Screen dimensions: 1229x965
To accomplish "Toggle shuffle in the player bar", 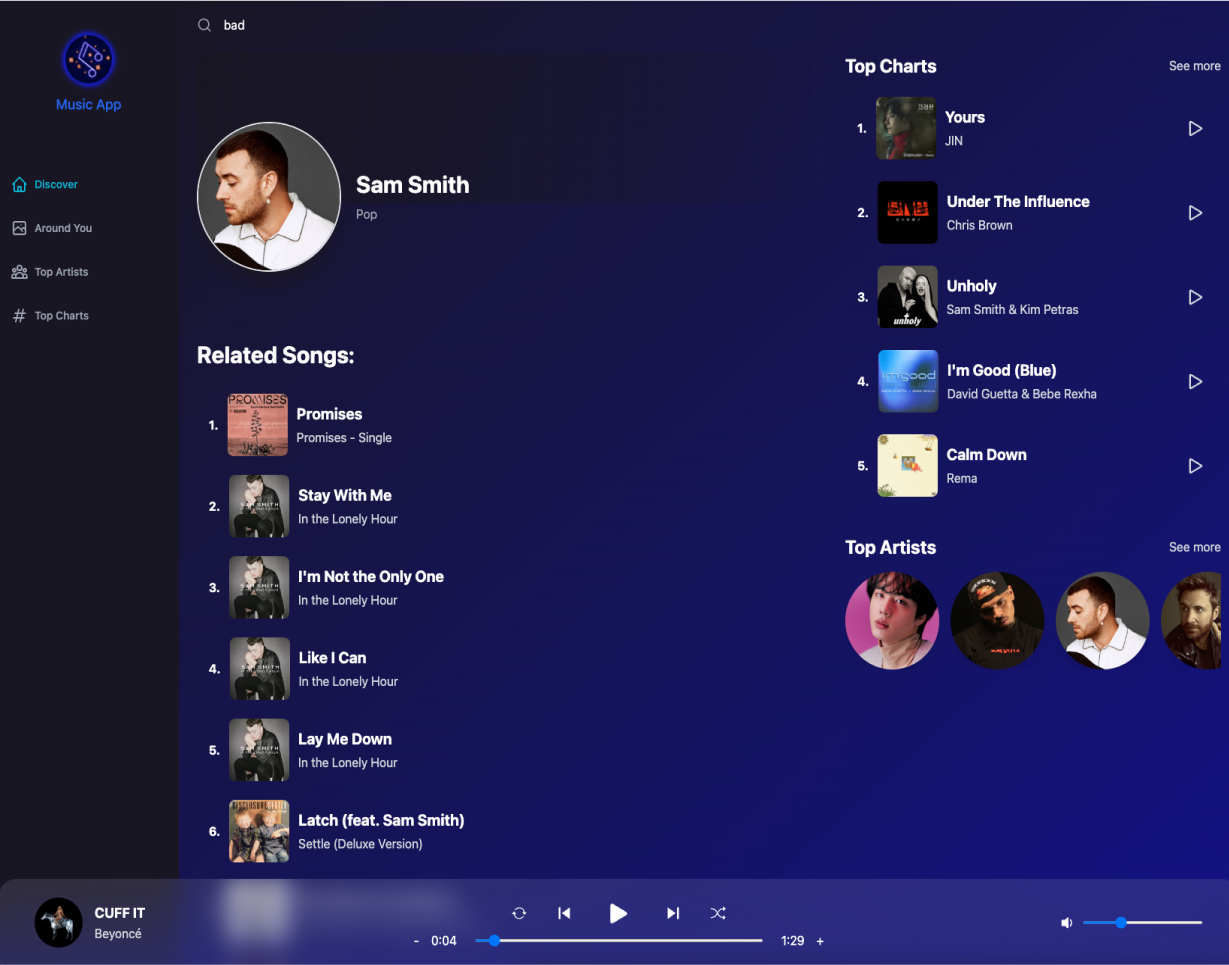I will pos(718,913).
